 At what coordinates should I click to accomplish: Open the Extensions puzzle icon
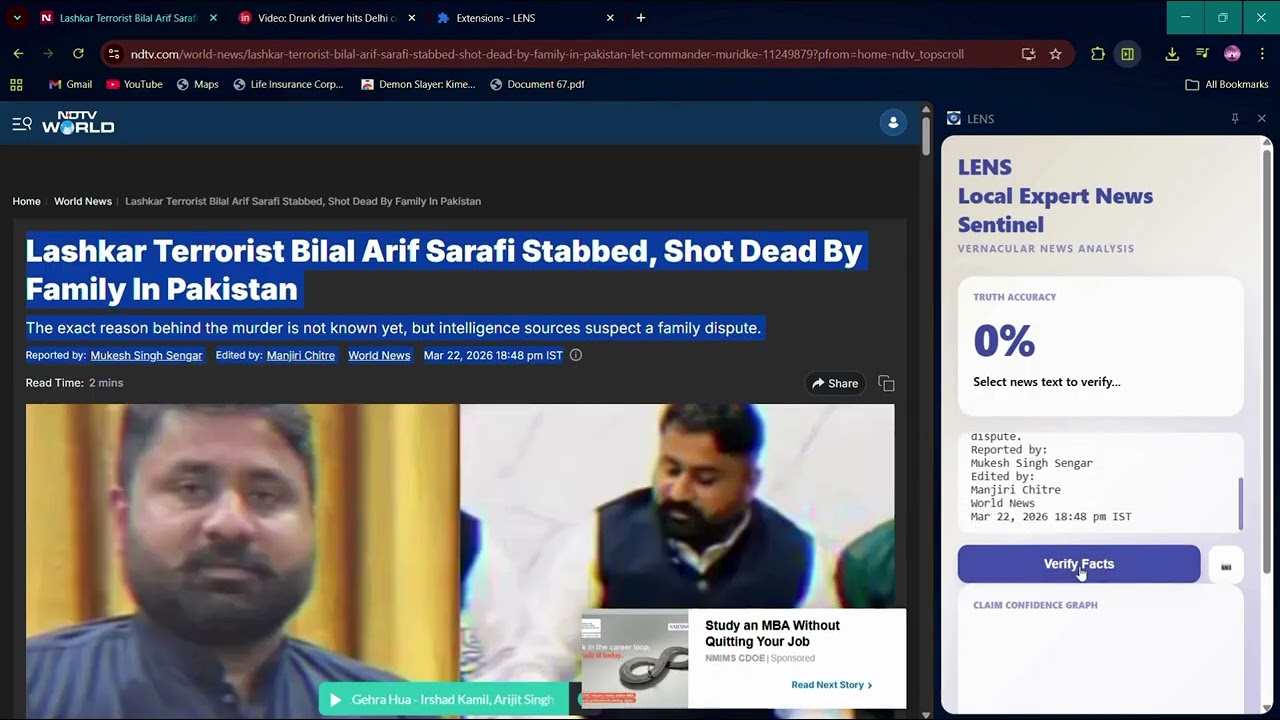click(1098, 54)
